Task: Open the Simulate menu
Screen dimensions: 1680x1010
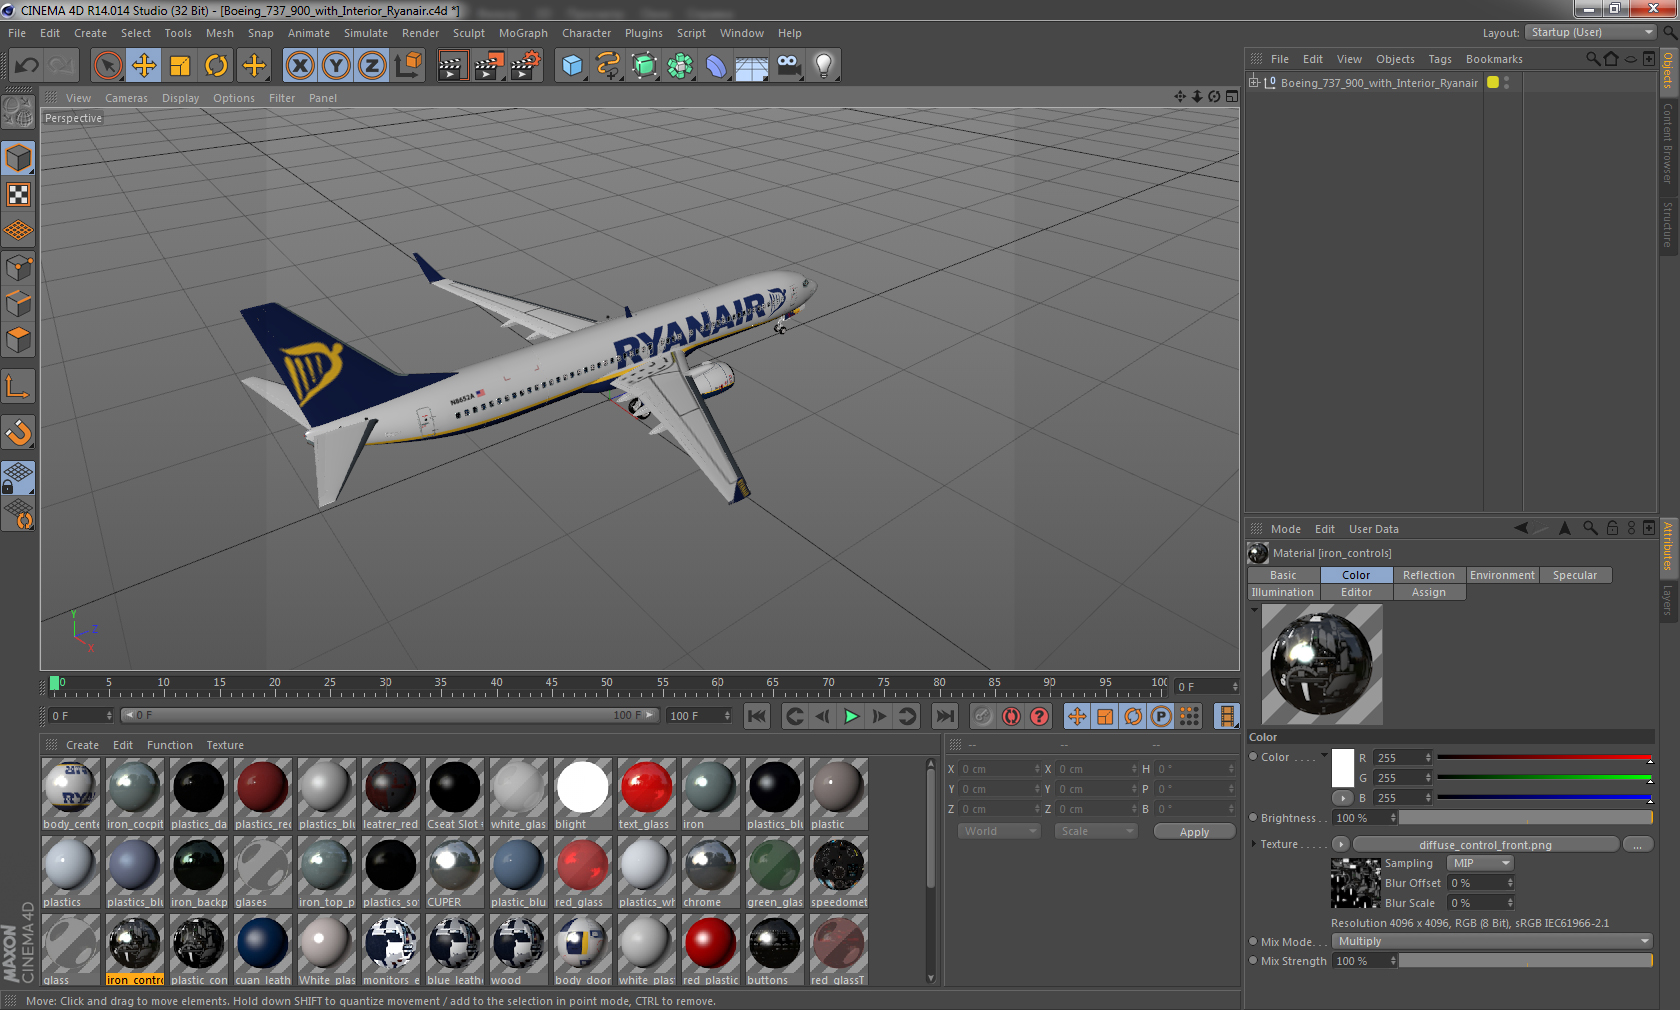Action: coord(366,33)
